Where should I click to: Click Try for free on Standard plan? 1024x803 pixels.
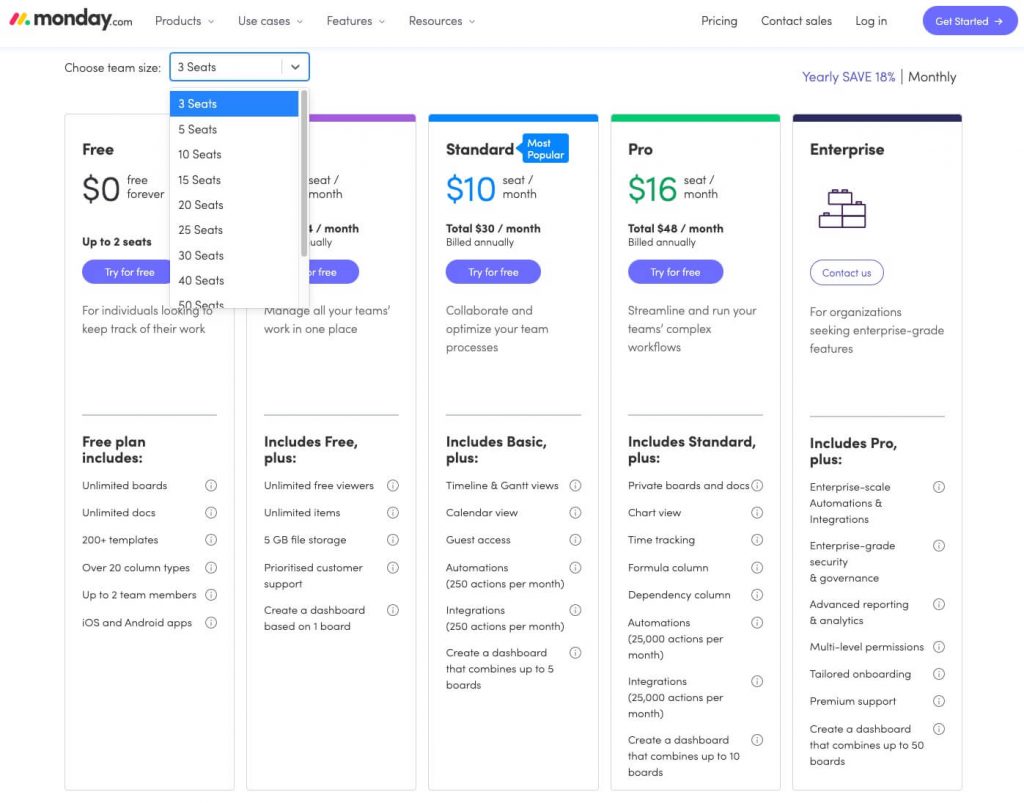click(x=493, y=272)
